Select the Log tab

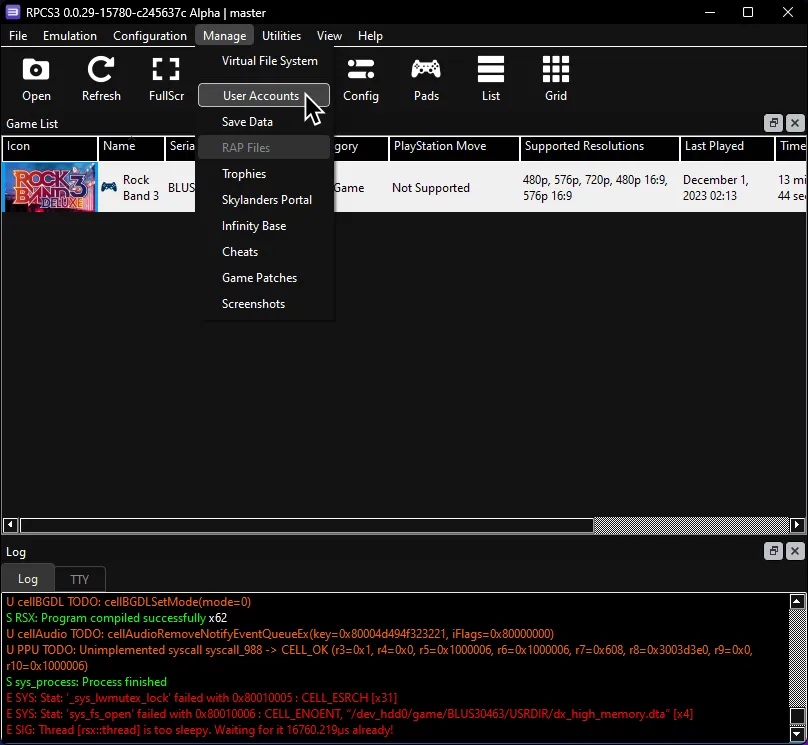pyautogui.click(x=27, y=578)
